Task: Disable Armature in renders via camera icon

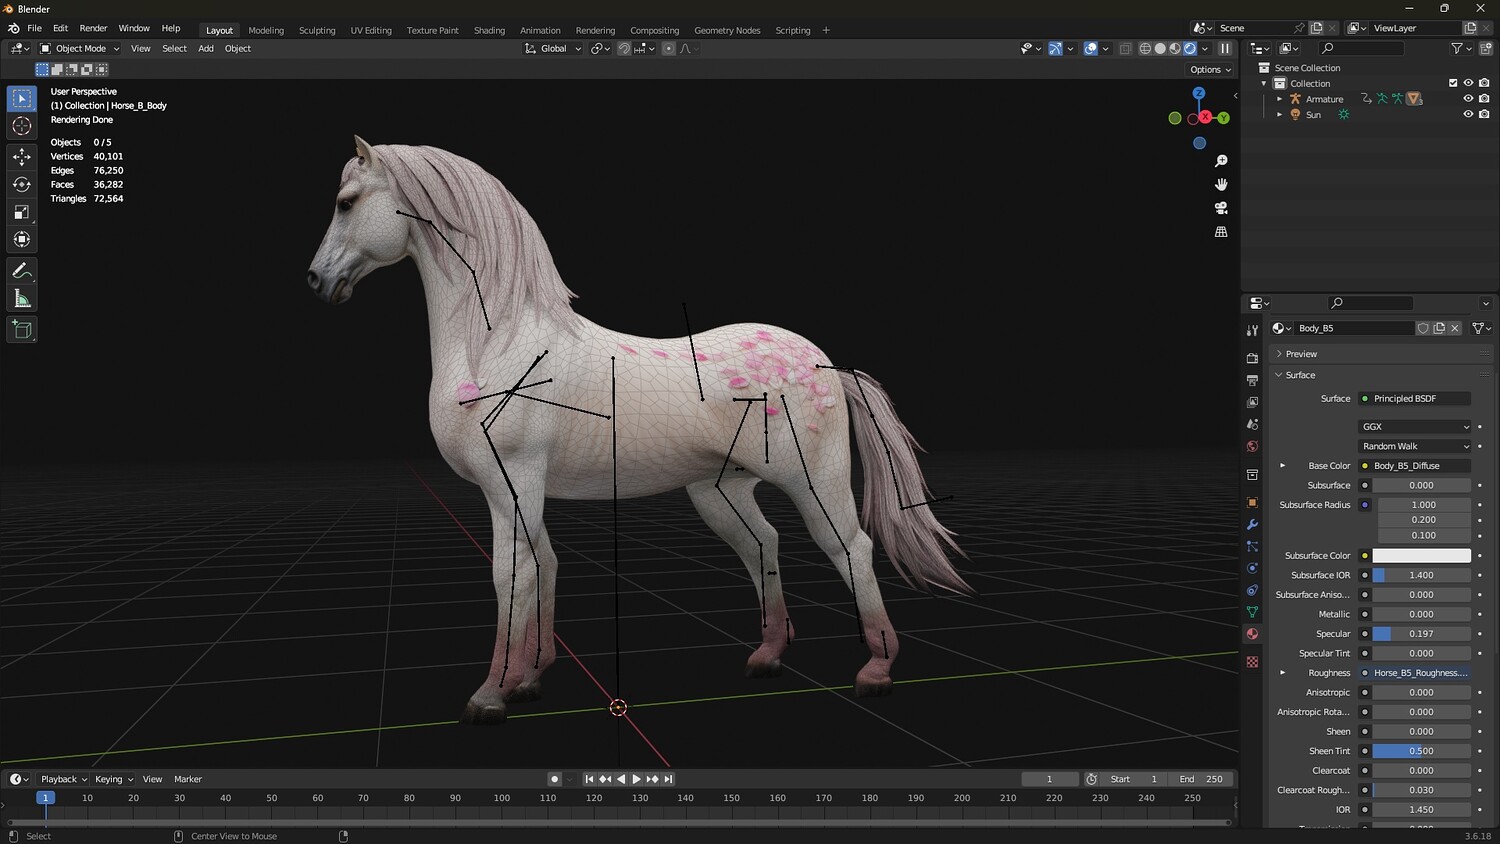Action: (1484, 99)
